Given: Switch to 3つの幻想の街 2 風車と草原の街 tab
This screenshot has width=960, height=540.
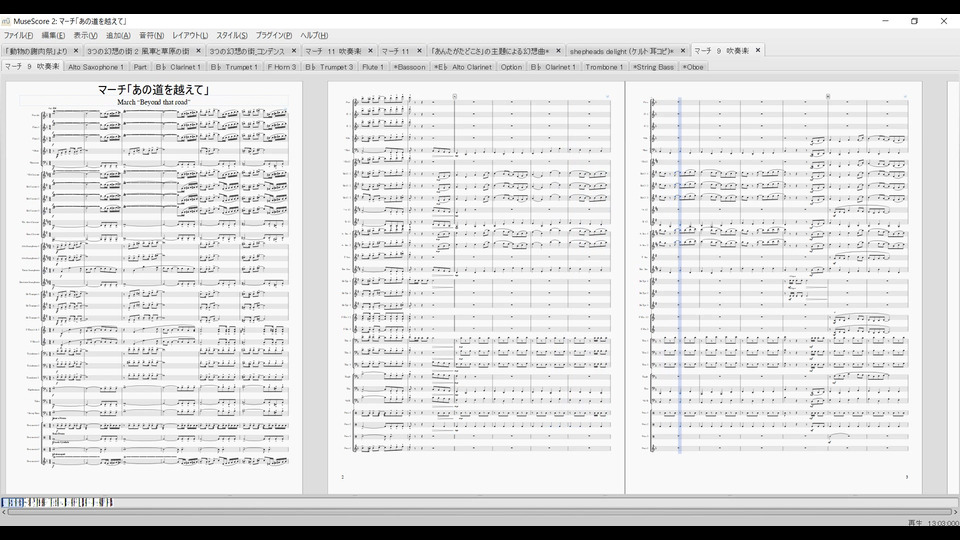Looking at the screenshot, I should [138, 51].
